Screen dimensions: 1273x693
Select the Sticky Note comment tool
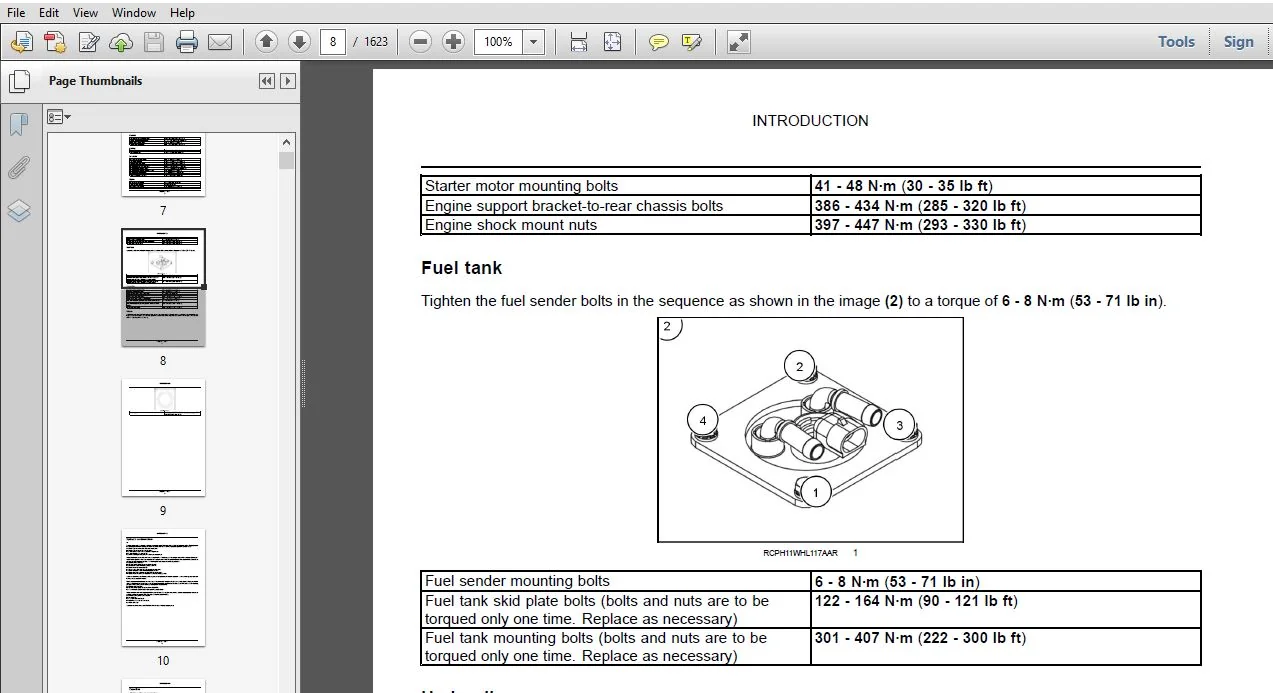click(658, 42)
